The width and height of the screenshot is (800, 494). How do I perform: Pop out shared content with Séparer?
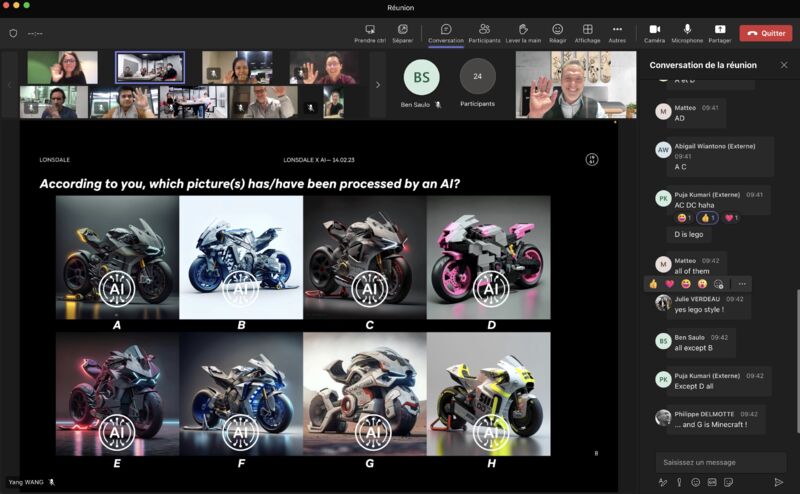pos(403,33)
